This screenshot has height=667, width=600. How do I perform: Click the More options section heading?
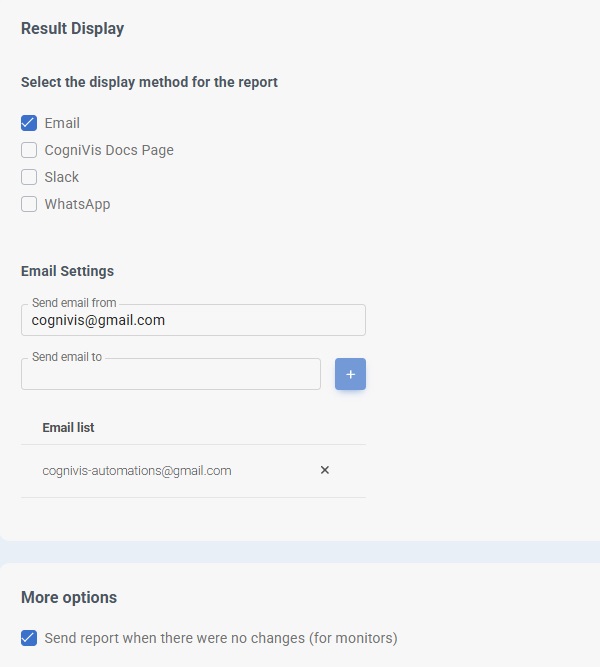(x=69, y=597)
